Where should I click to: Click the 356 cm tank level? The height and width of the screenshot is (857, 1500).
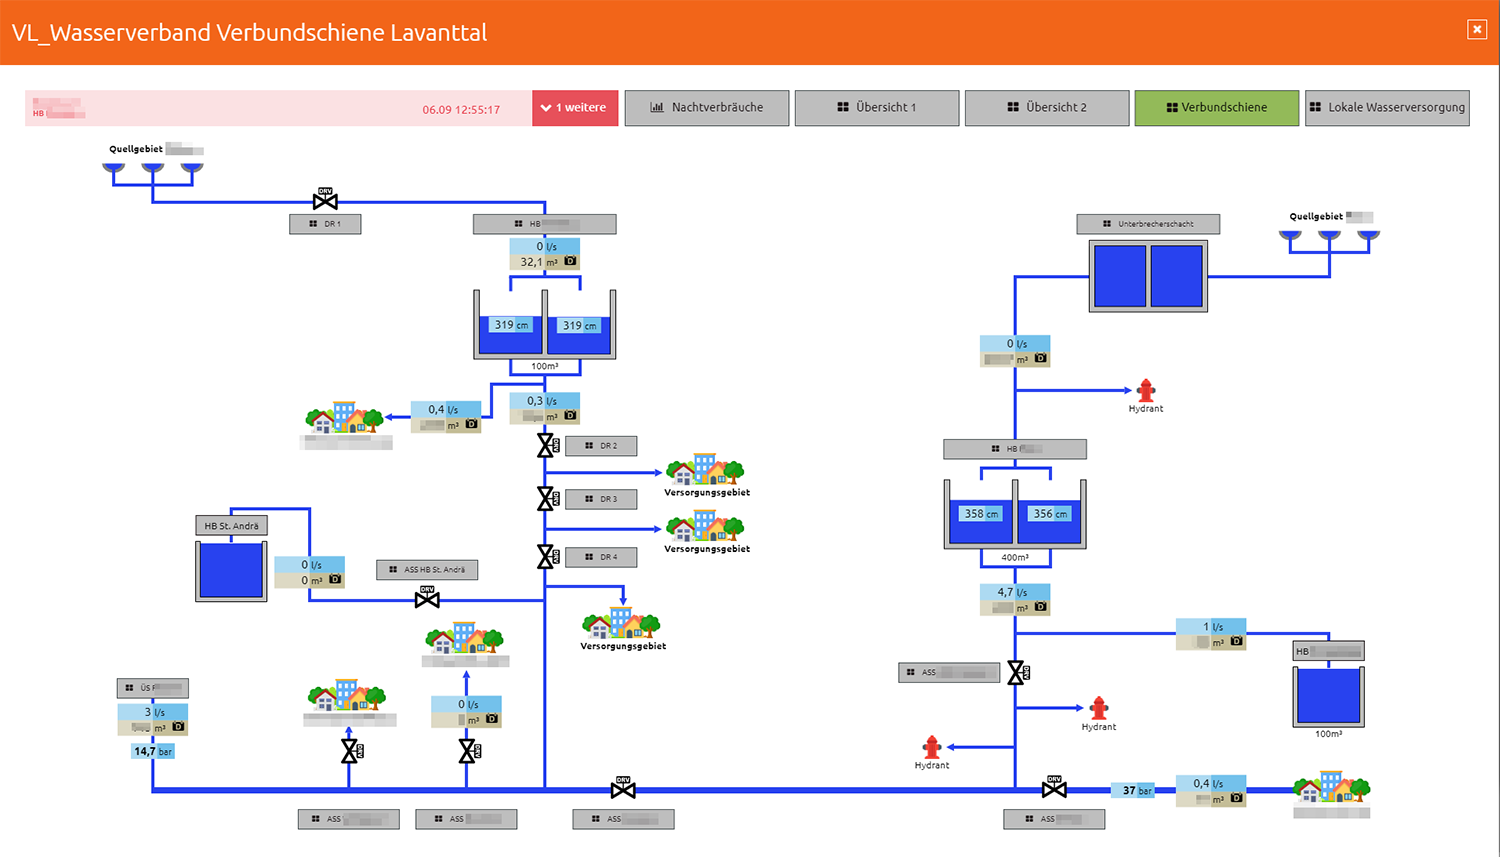coord(1050,514)
